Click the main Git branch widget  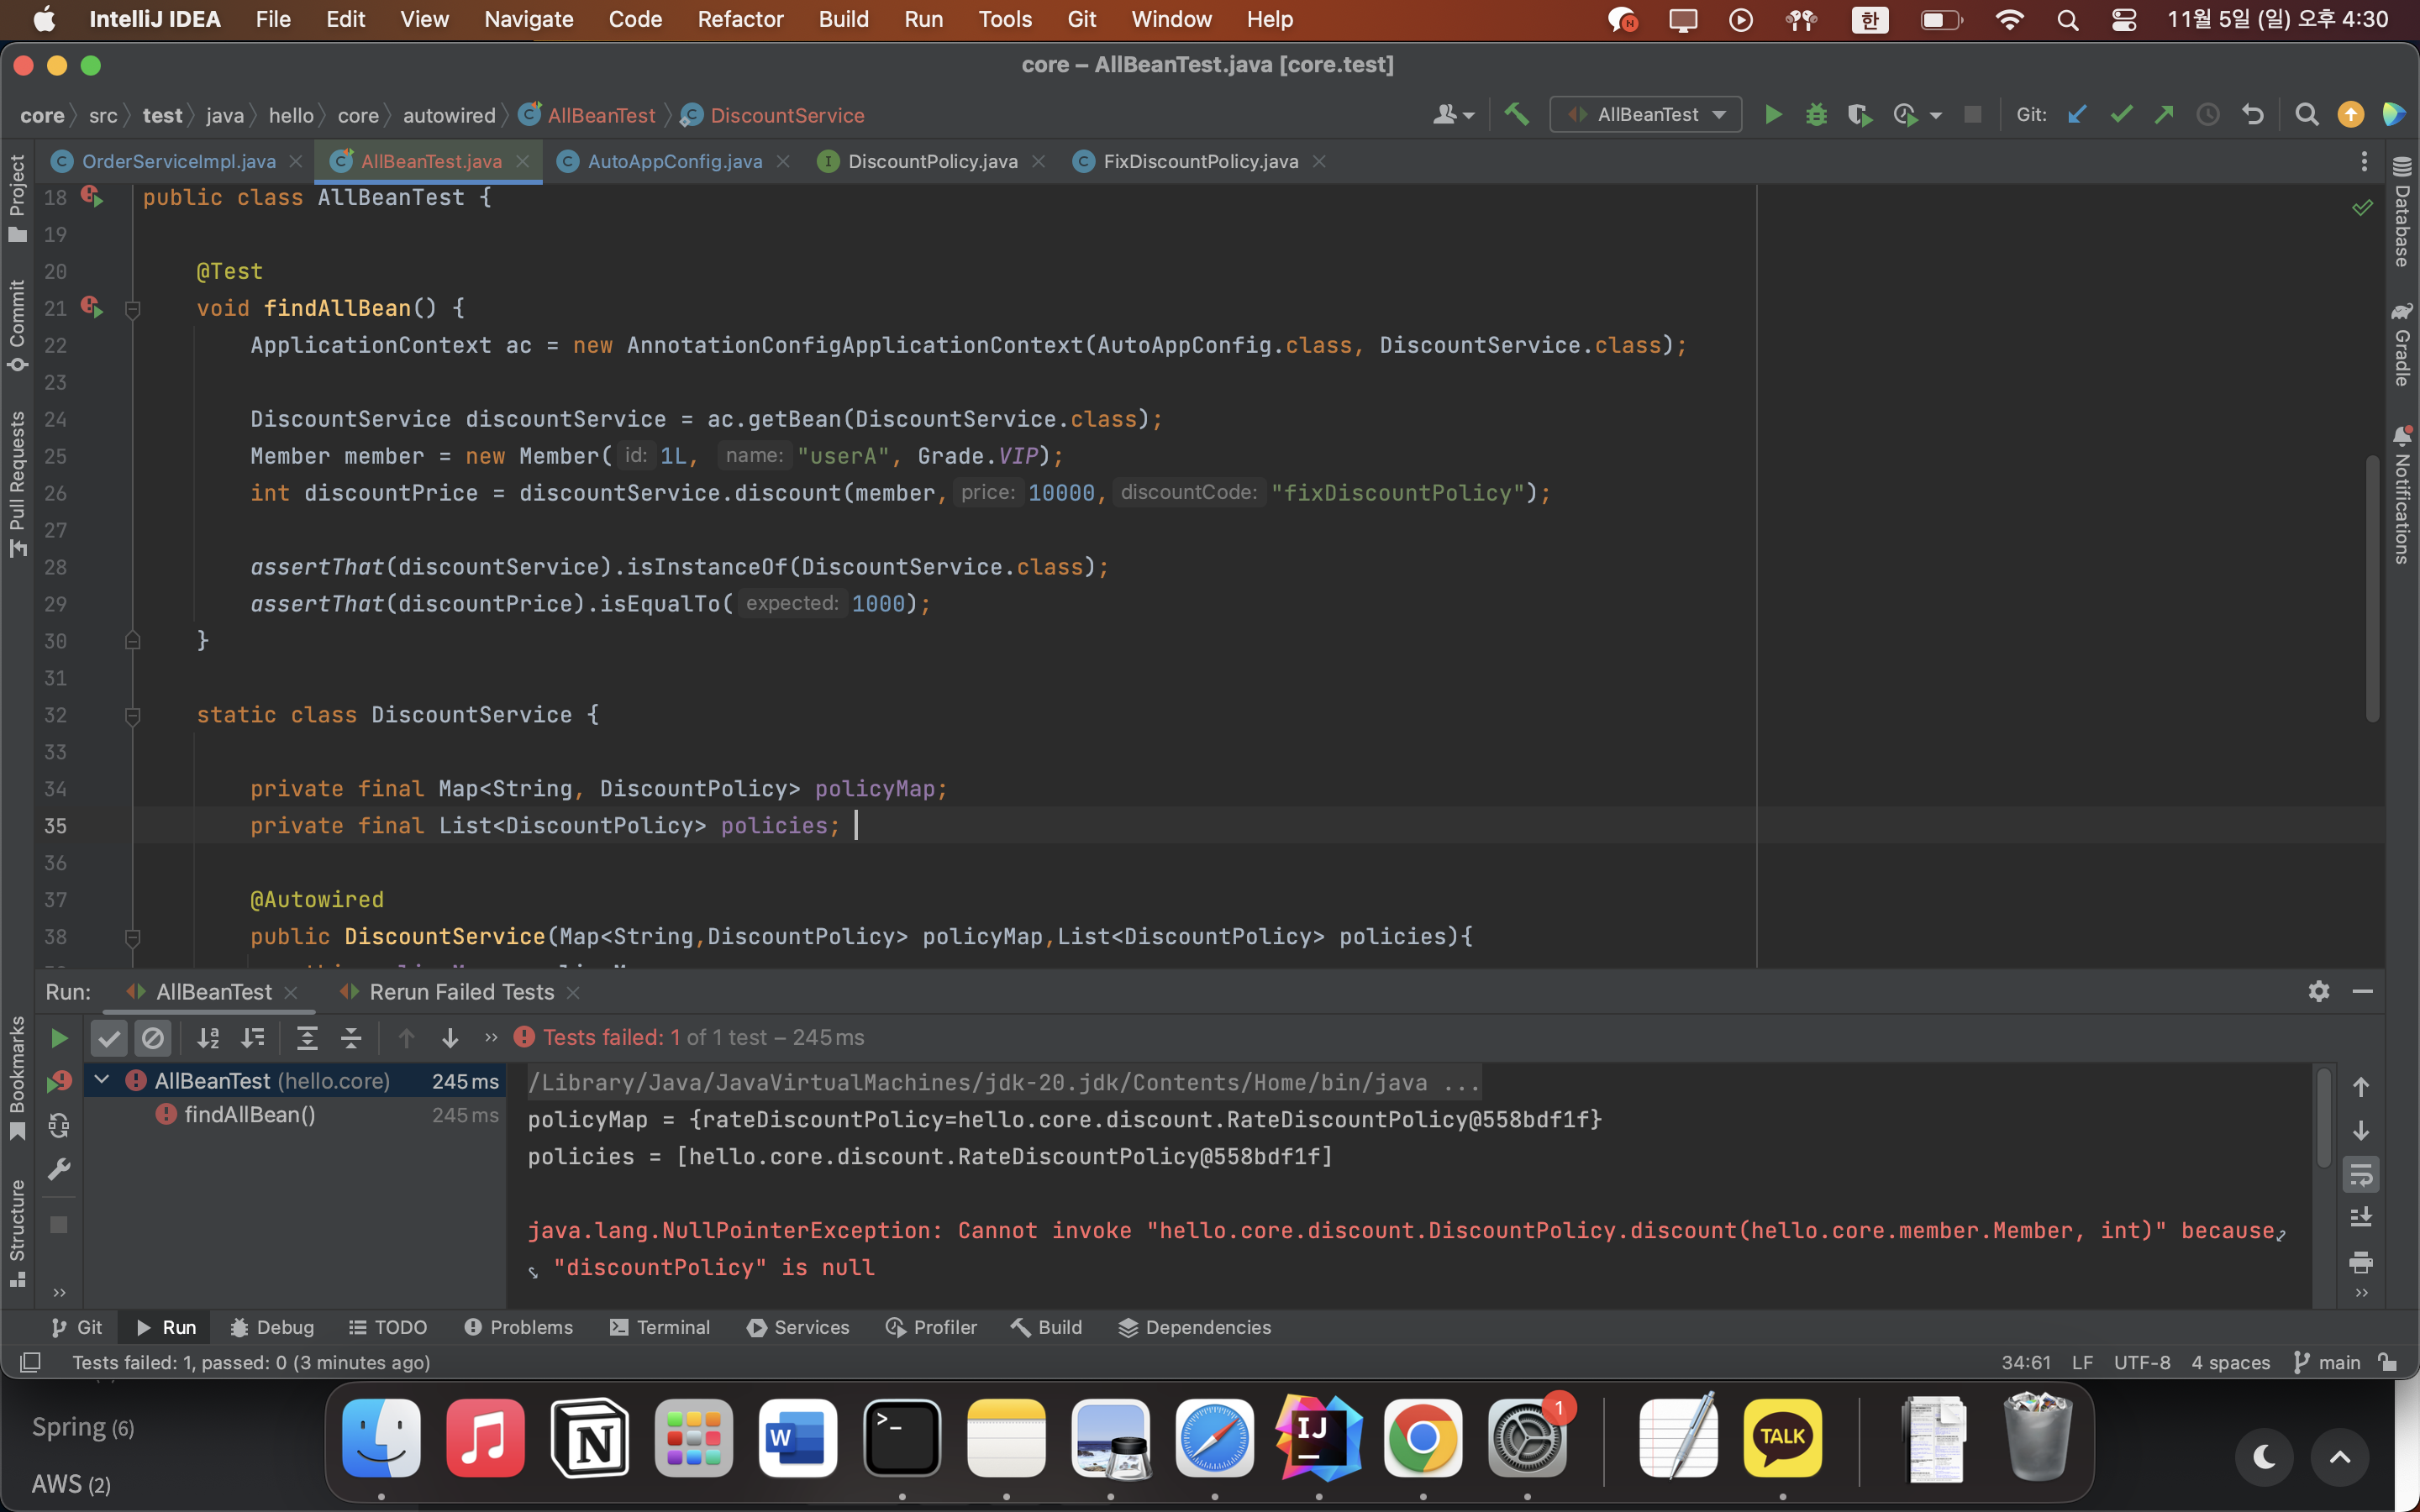click(2327, 1362)
